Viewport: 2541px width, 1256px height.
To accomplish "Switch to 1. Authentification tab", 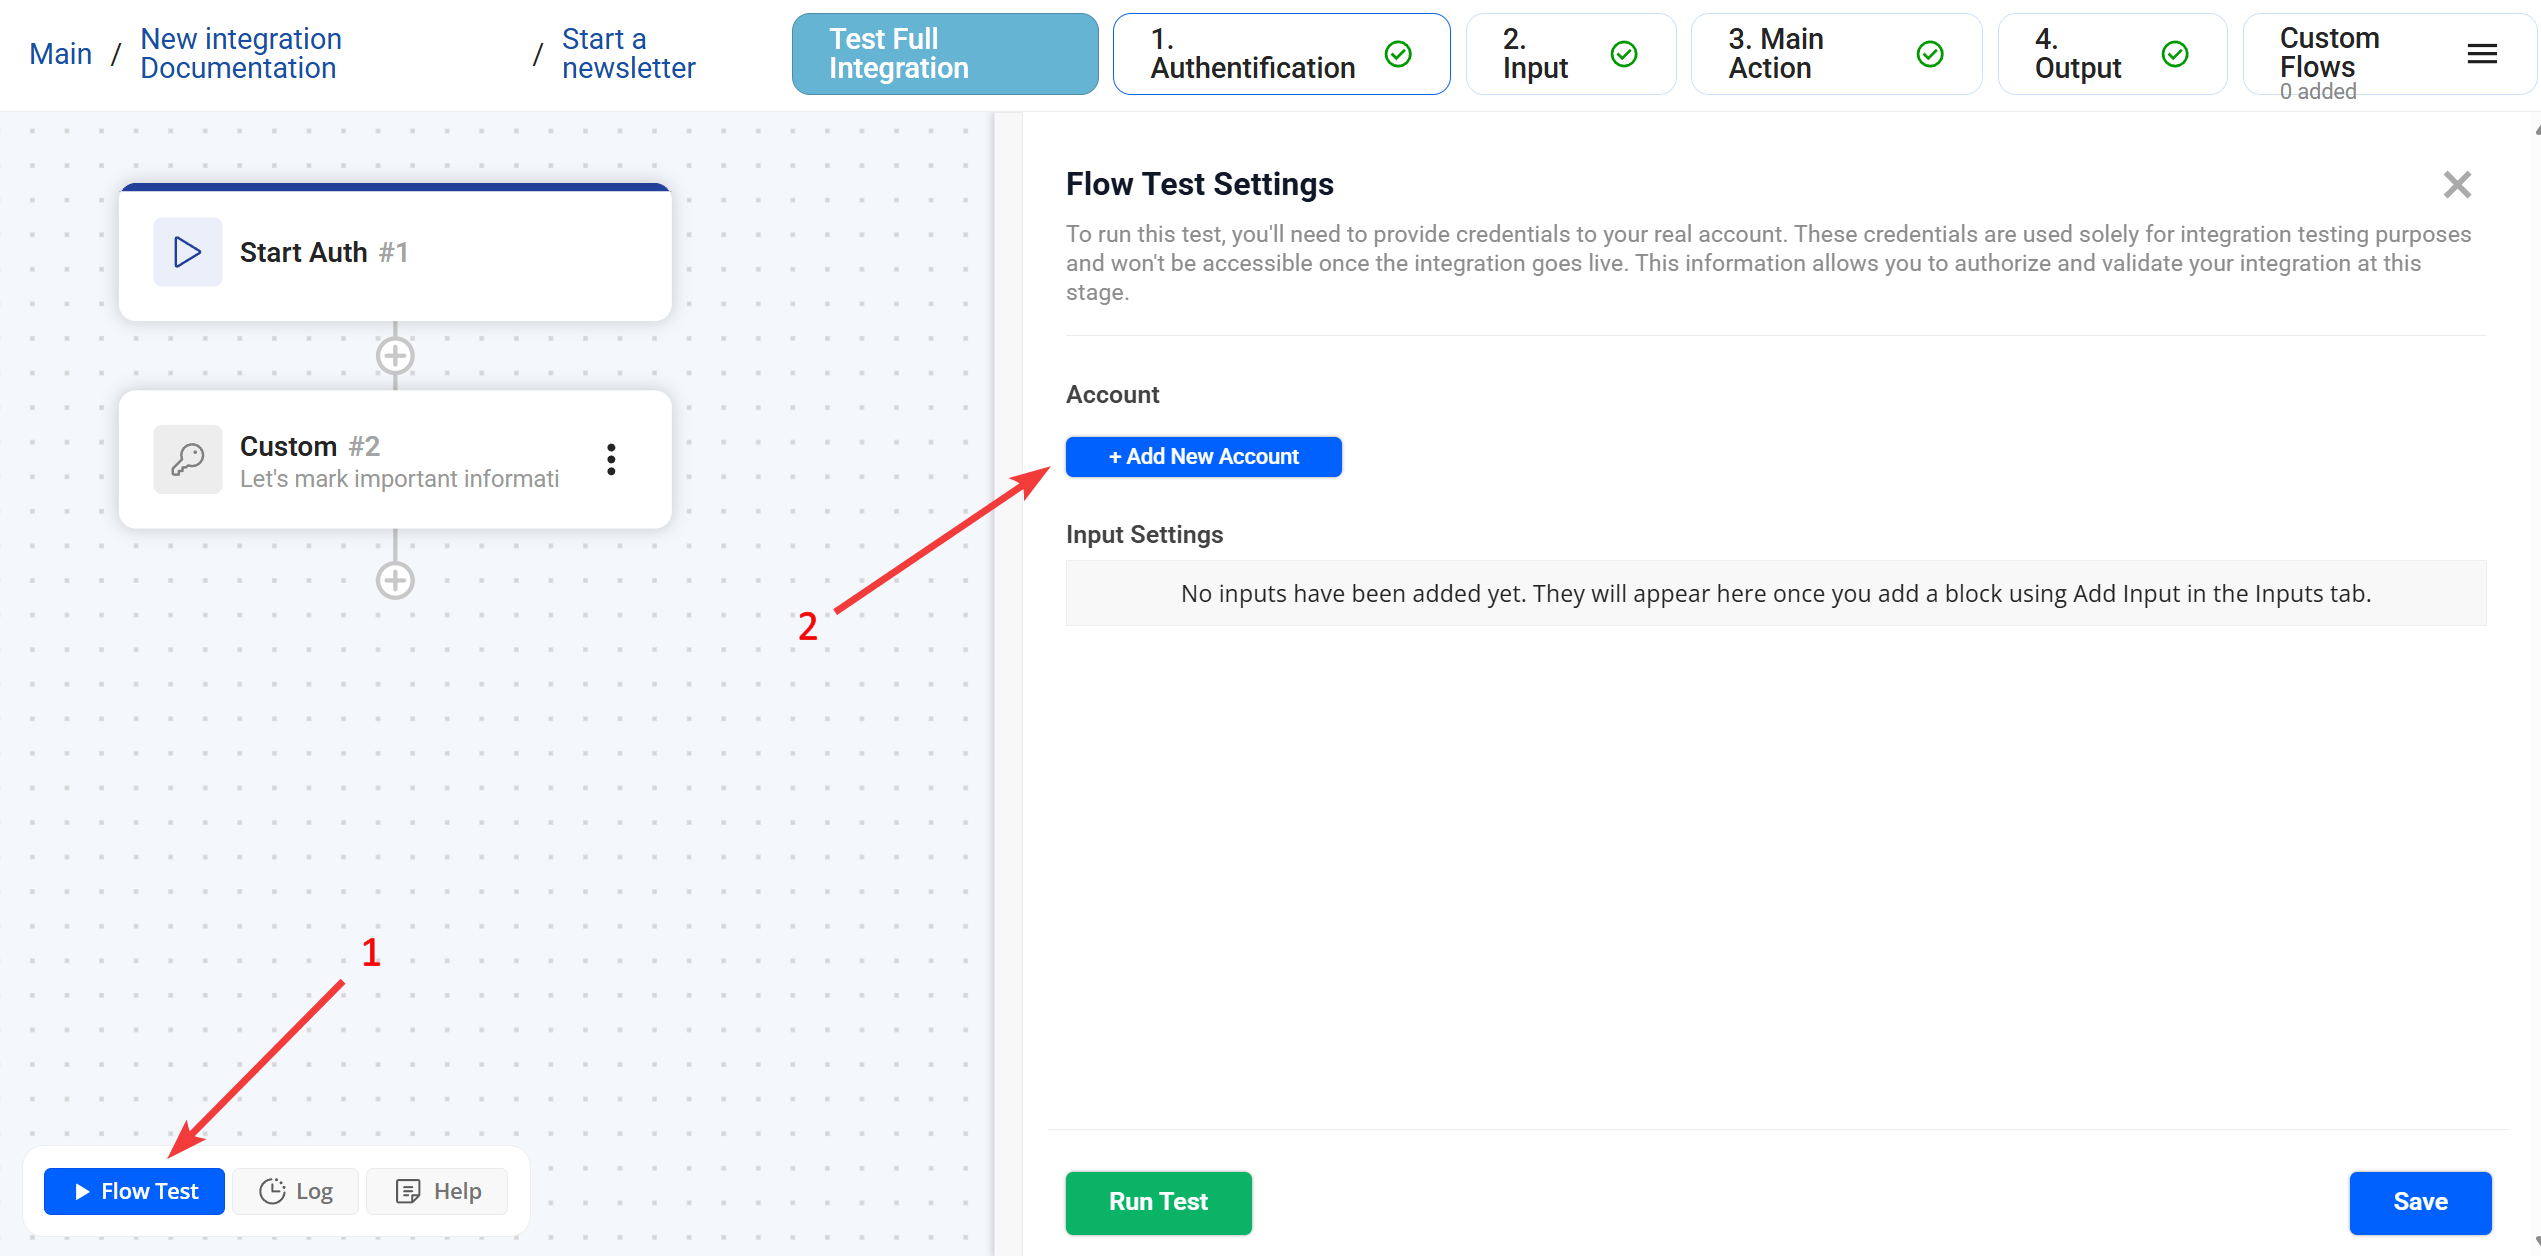I will (x=1280, y=54).
